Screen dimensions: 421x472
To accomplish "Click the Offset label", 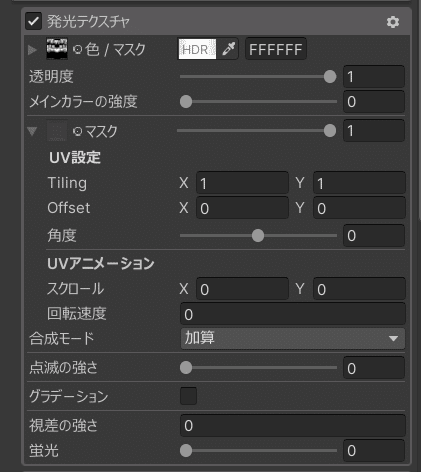I will coord(69,208).
